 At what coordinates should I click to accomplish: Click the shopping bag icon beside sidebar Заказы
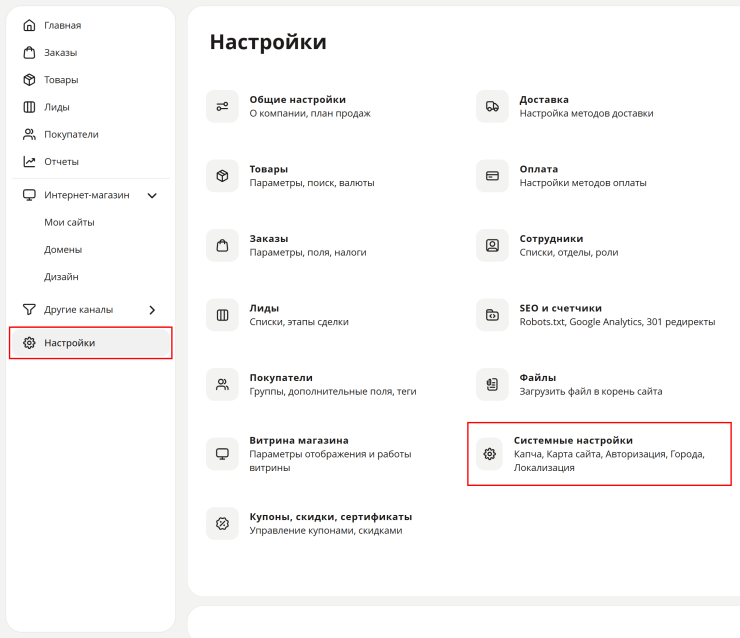29,52
